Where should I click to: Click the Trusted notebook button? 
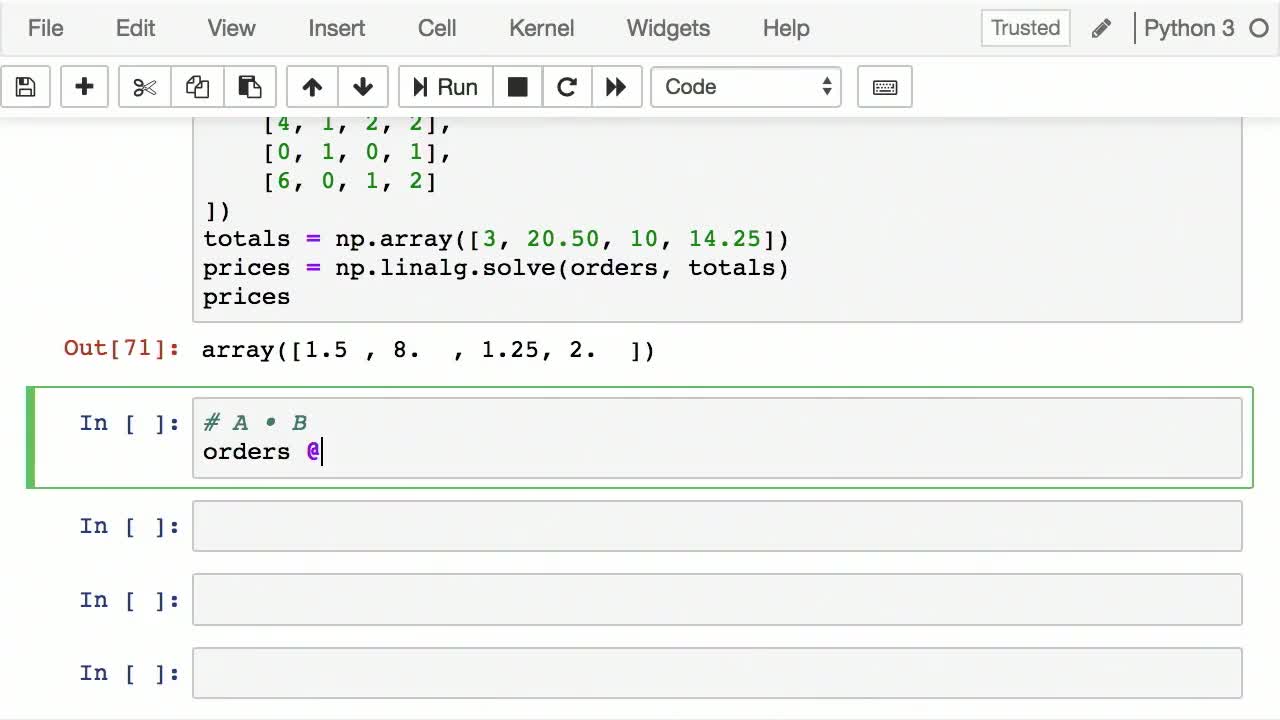[1025, 28]
